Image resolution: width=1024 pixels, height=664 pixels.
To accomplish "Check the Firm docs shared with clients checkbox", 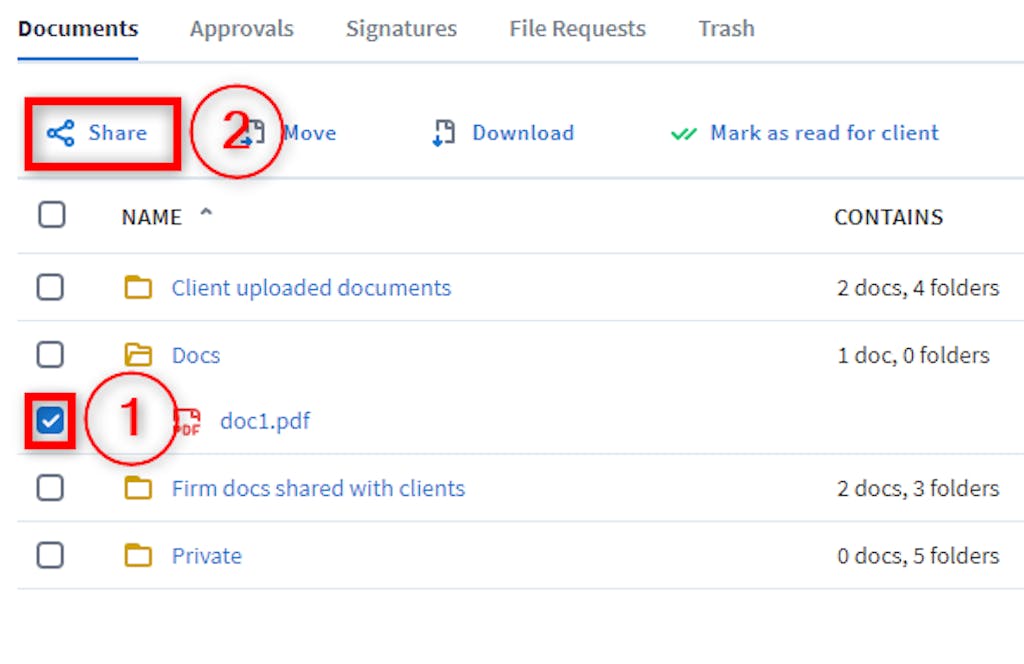I will coord(50,488).
